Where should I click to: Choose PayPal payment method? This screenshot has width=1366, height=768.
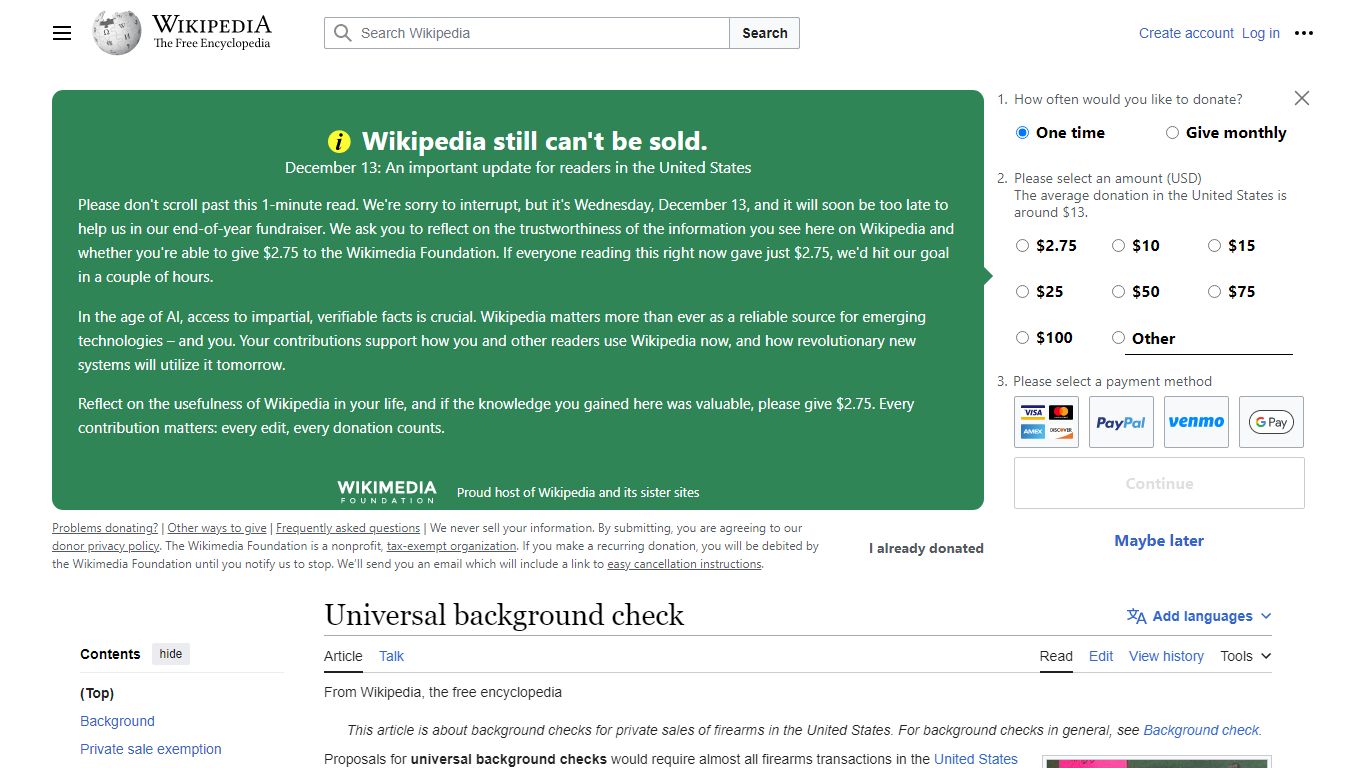[1121, 422]
